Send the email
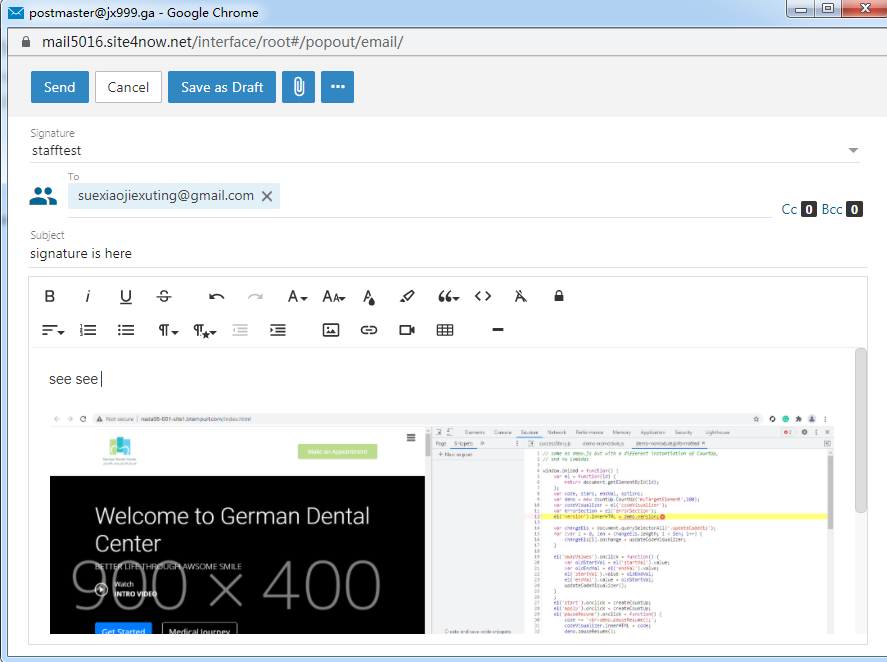Screen dimensions: 887x662 (60, 87)
